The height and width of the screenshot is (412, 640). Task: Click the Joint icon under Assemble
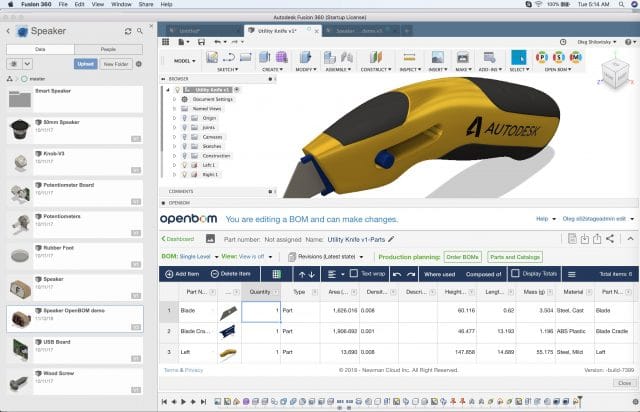[x=347, y=58]
